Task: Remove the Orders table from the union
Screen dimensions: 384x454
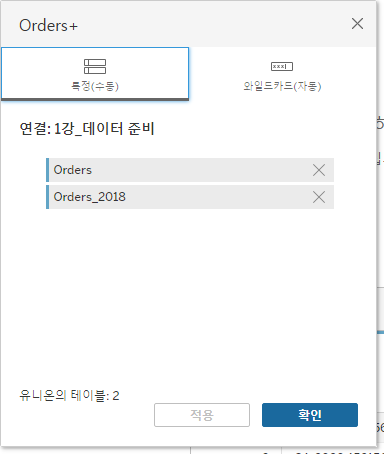Action: [x=319, y=170]
